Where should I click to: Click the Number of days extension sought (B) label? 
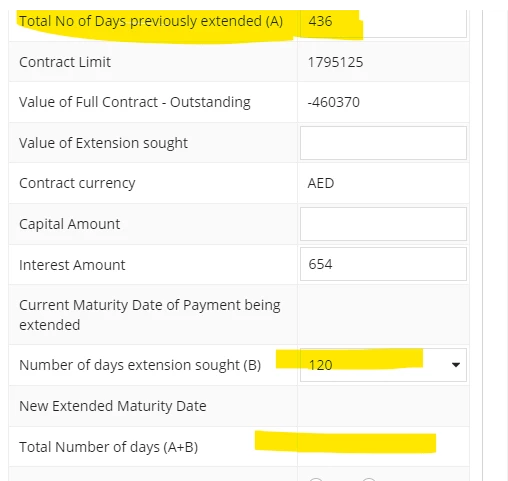click(x=140, y=365)
